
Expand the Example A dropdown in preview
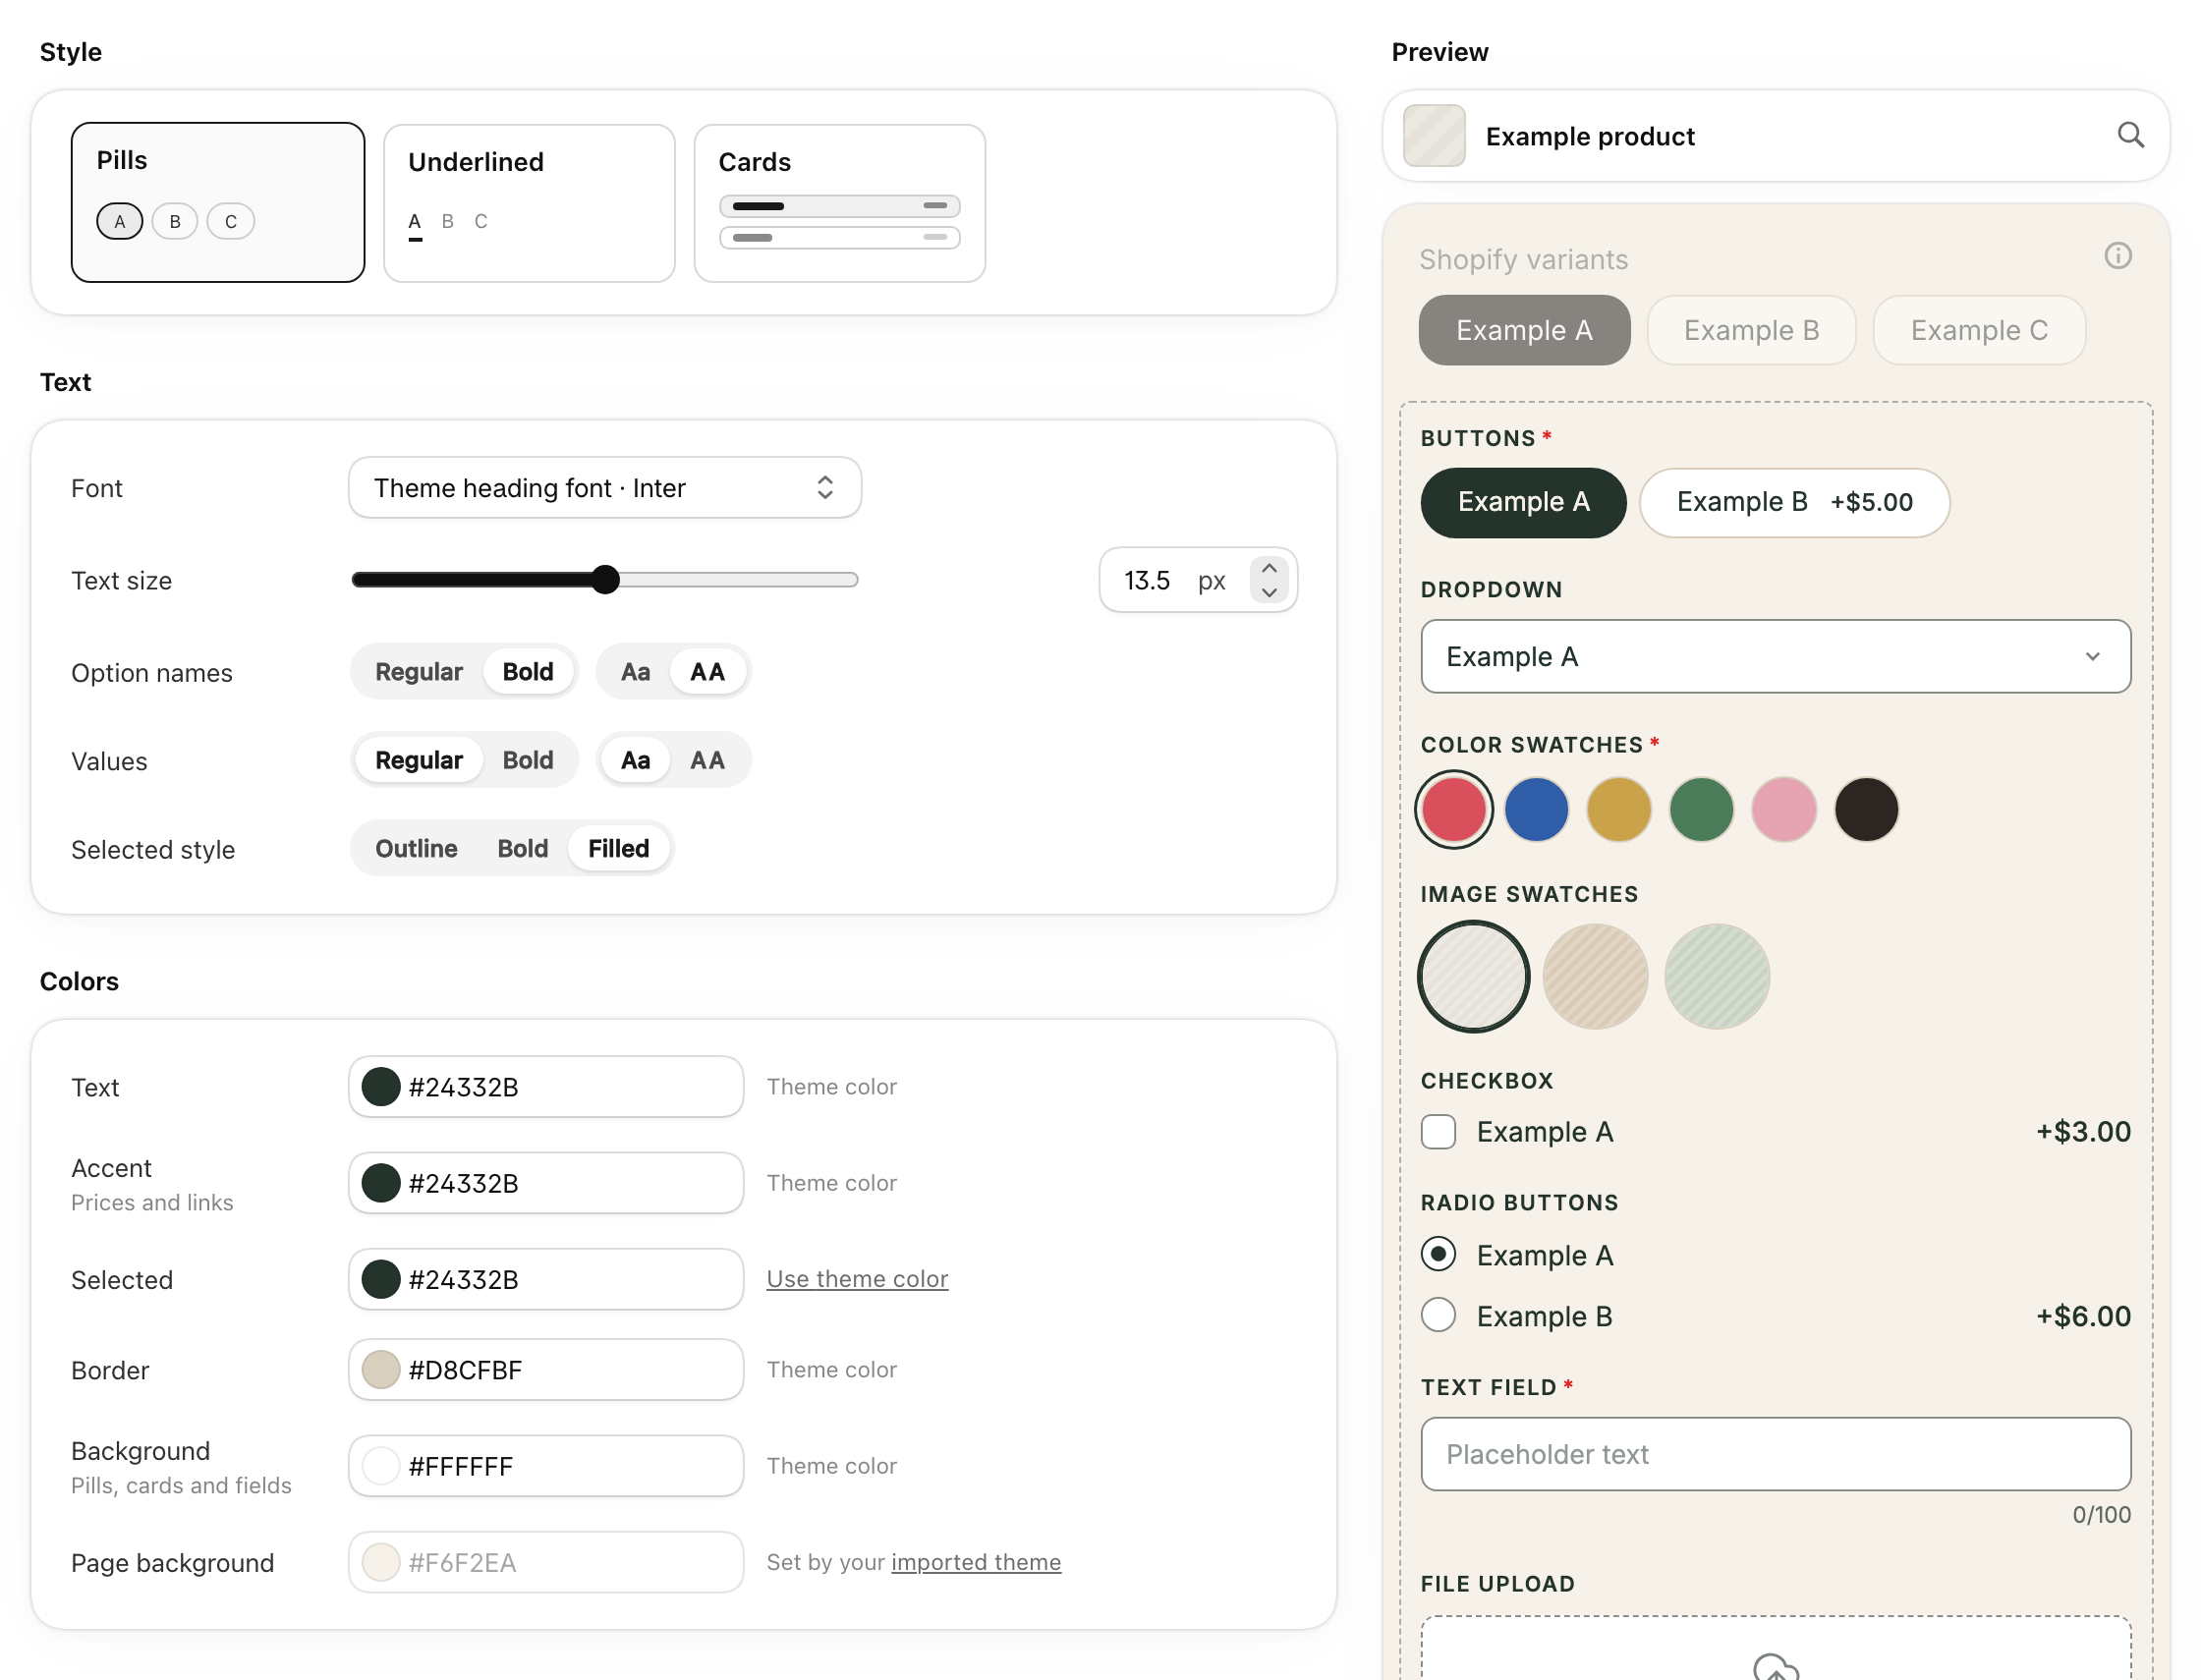coord(1774,656)
